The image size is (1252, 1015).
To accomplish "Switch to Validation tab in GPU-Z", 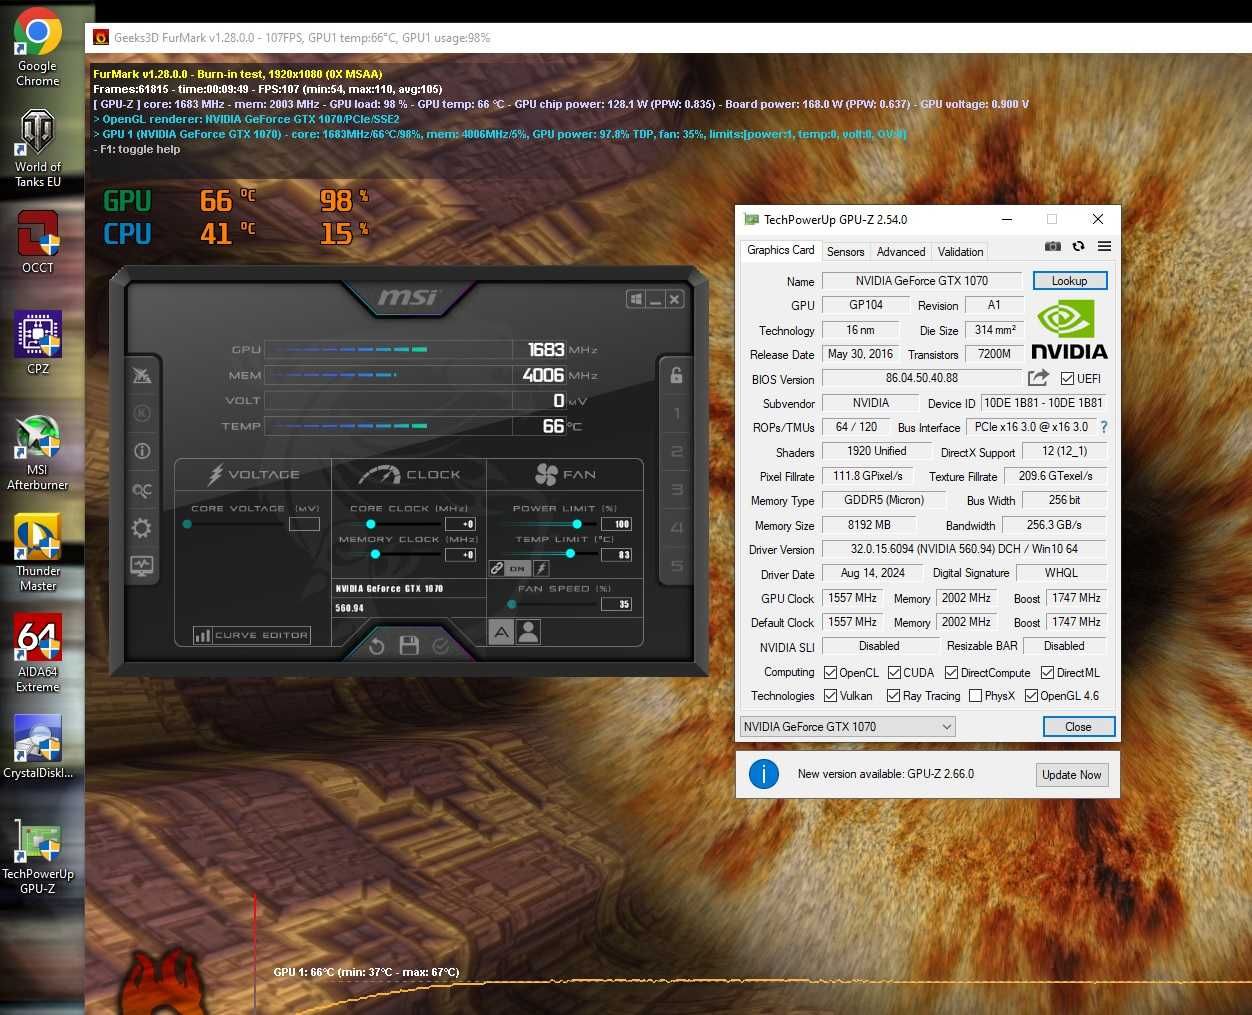I will click(960, 252).
